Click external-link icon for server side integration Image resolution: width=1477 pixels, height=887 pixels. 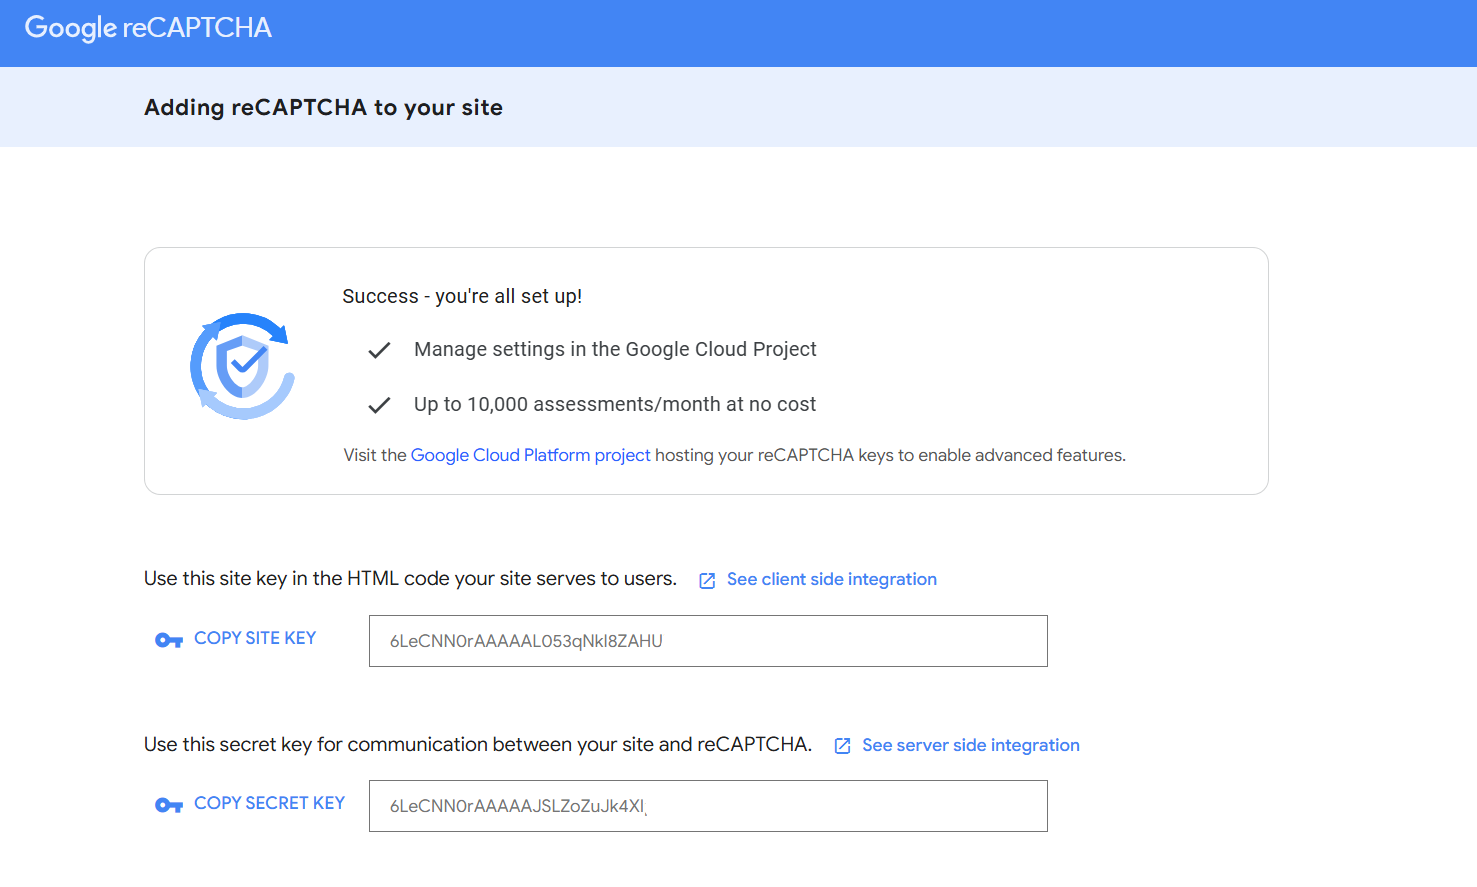(x=842, y=746)
